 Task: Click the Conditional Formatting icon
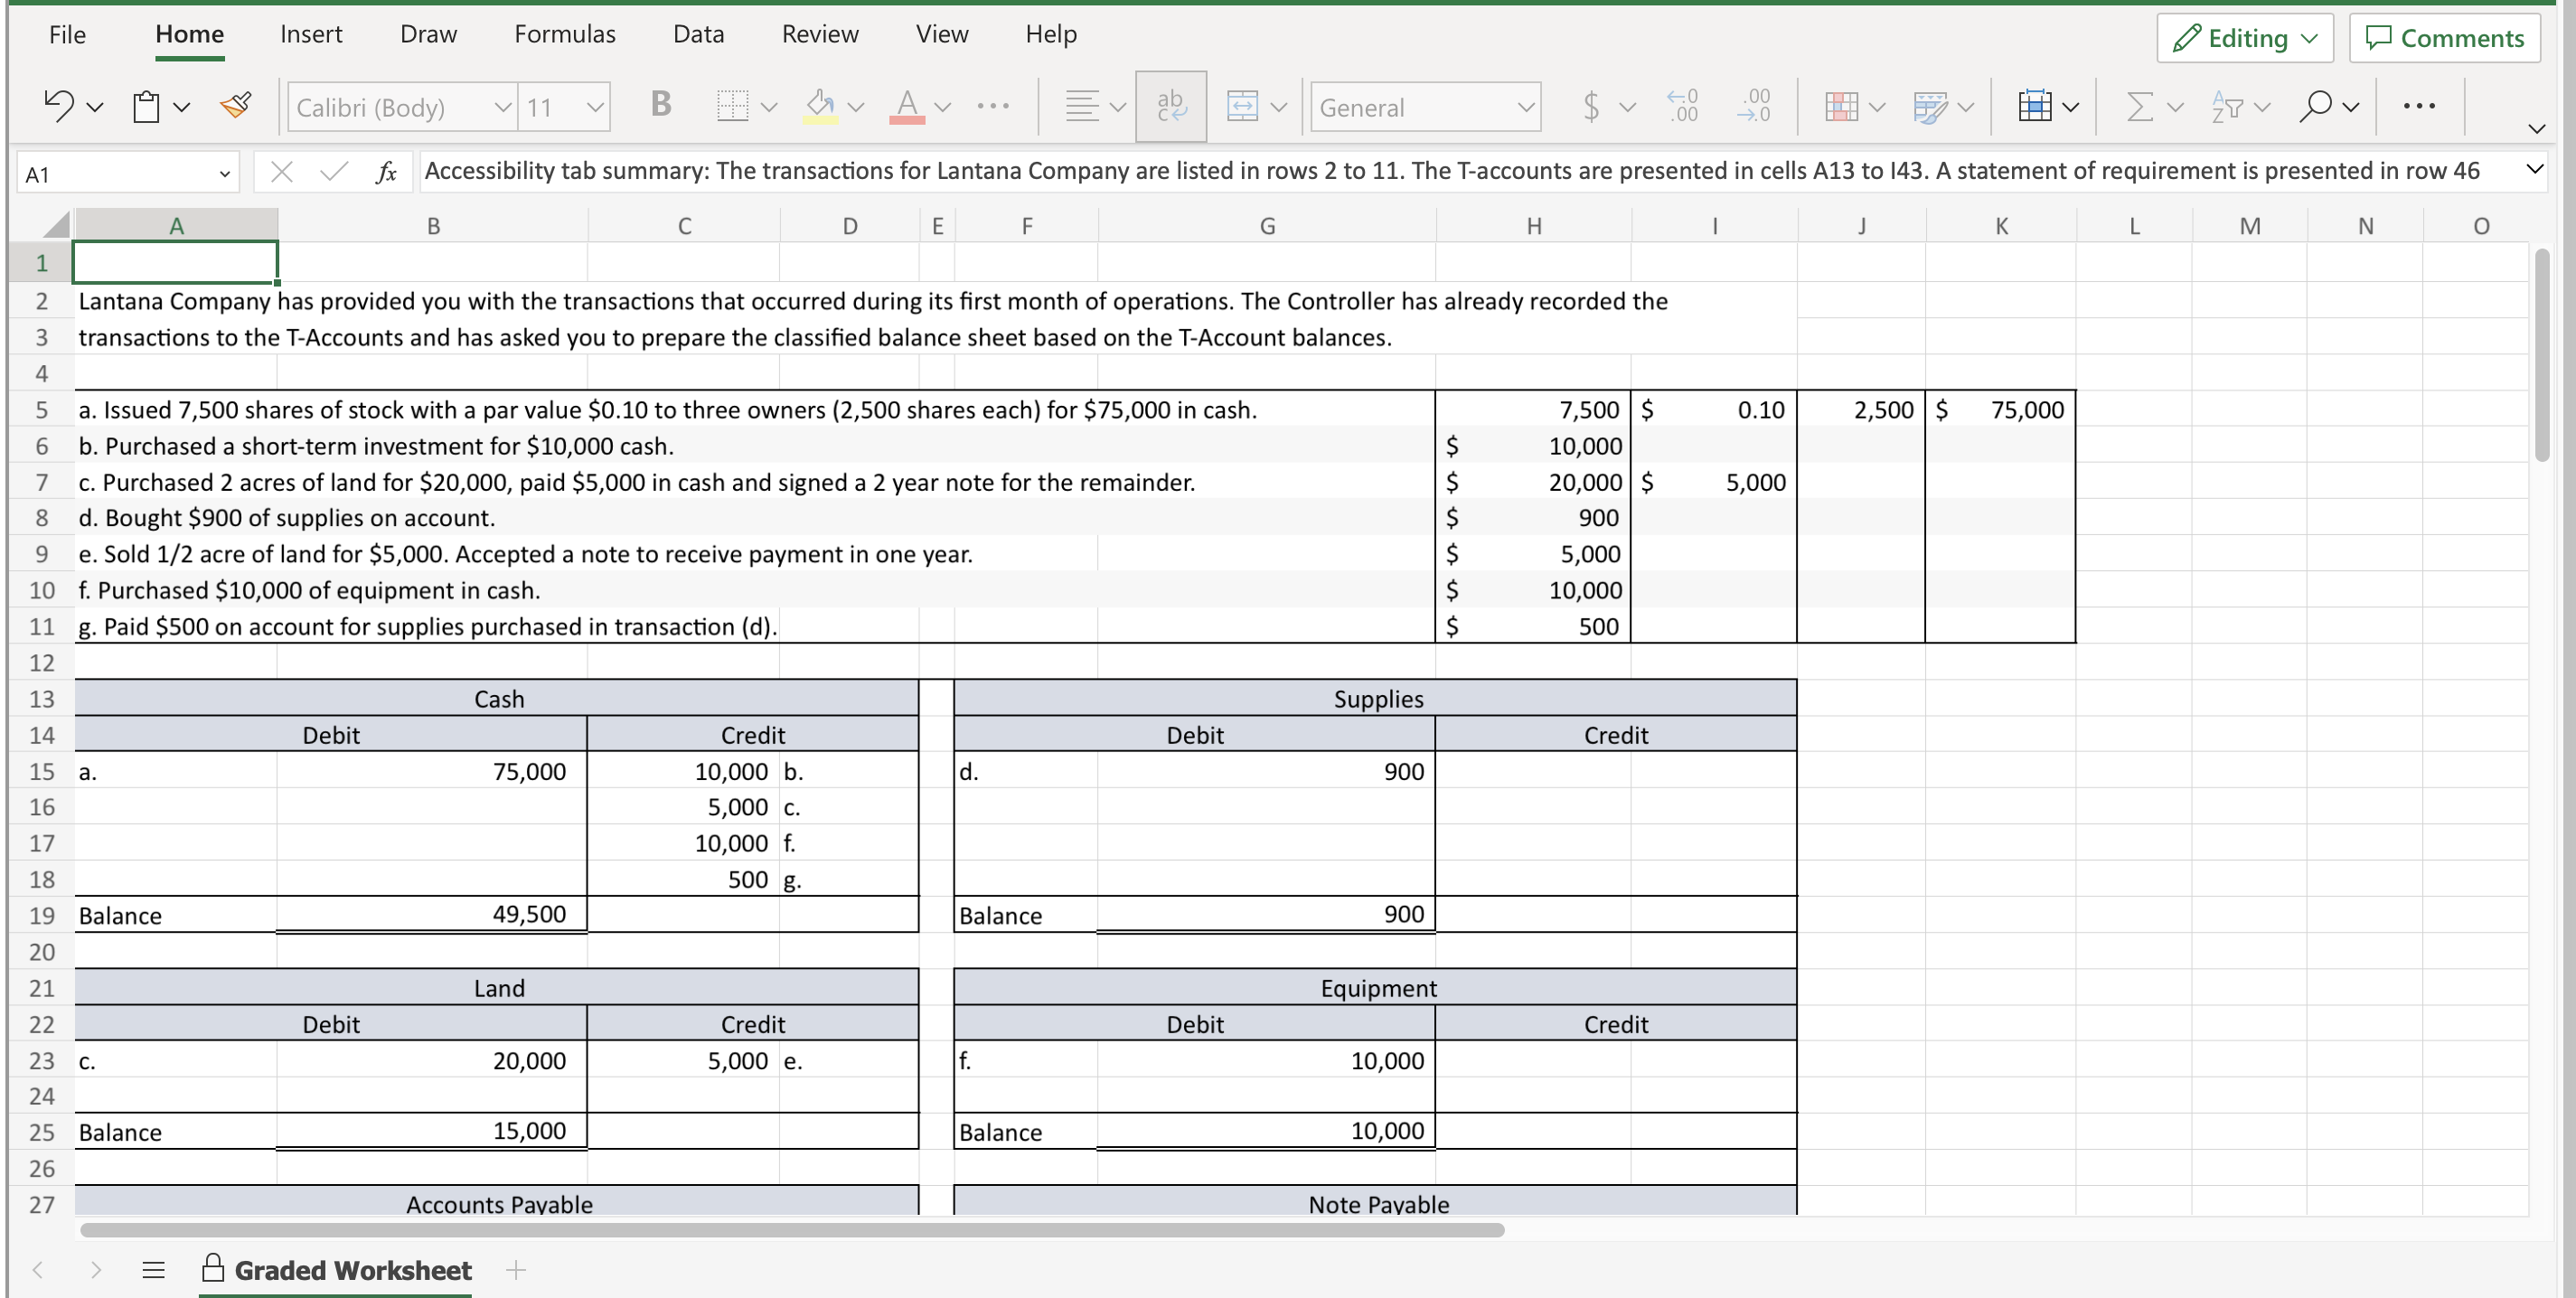tap(1841, 106)
